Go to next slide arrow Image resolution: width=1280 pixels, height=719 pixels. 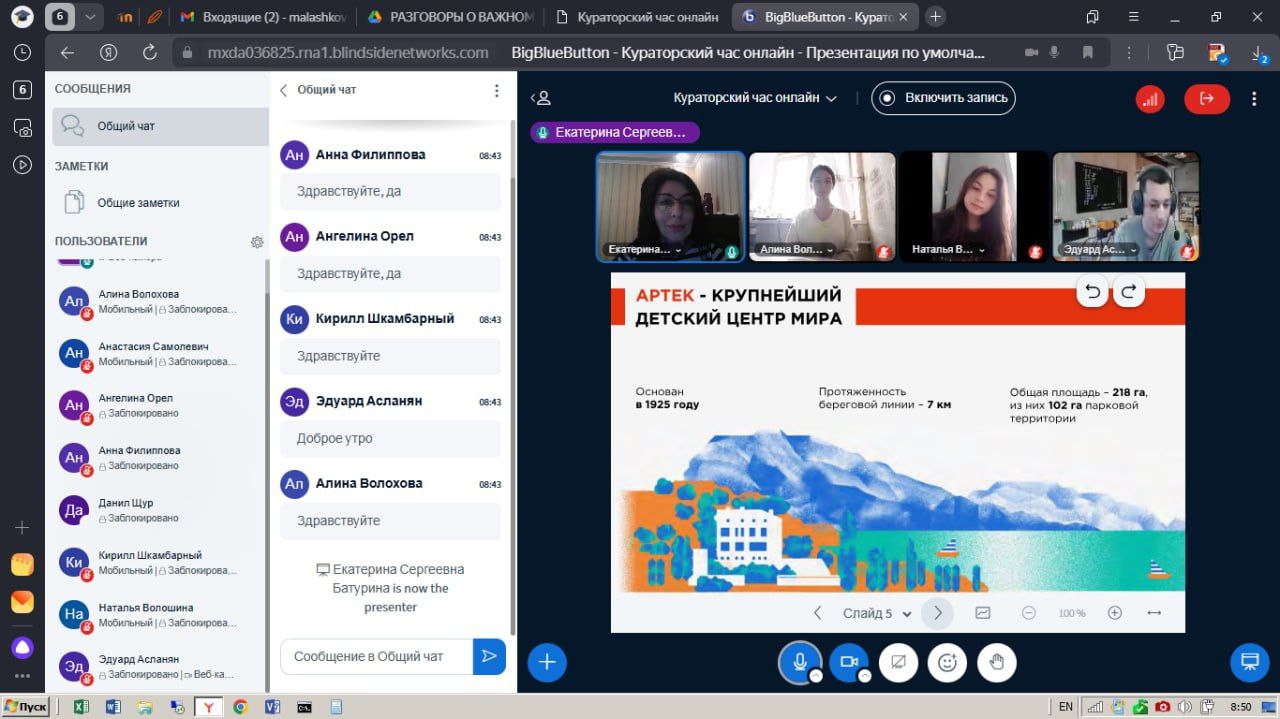[x=937, y=613]
